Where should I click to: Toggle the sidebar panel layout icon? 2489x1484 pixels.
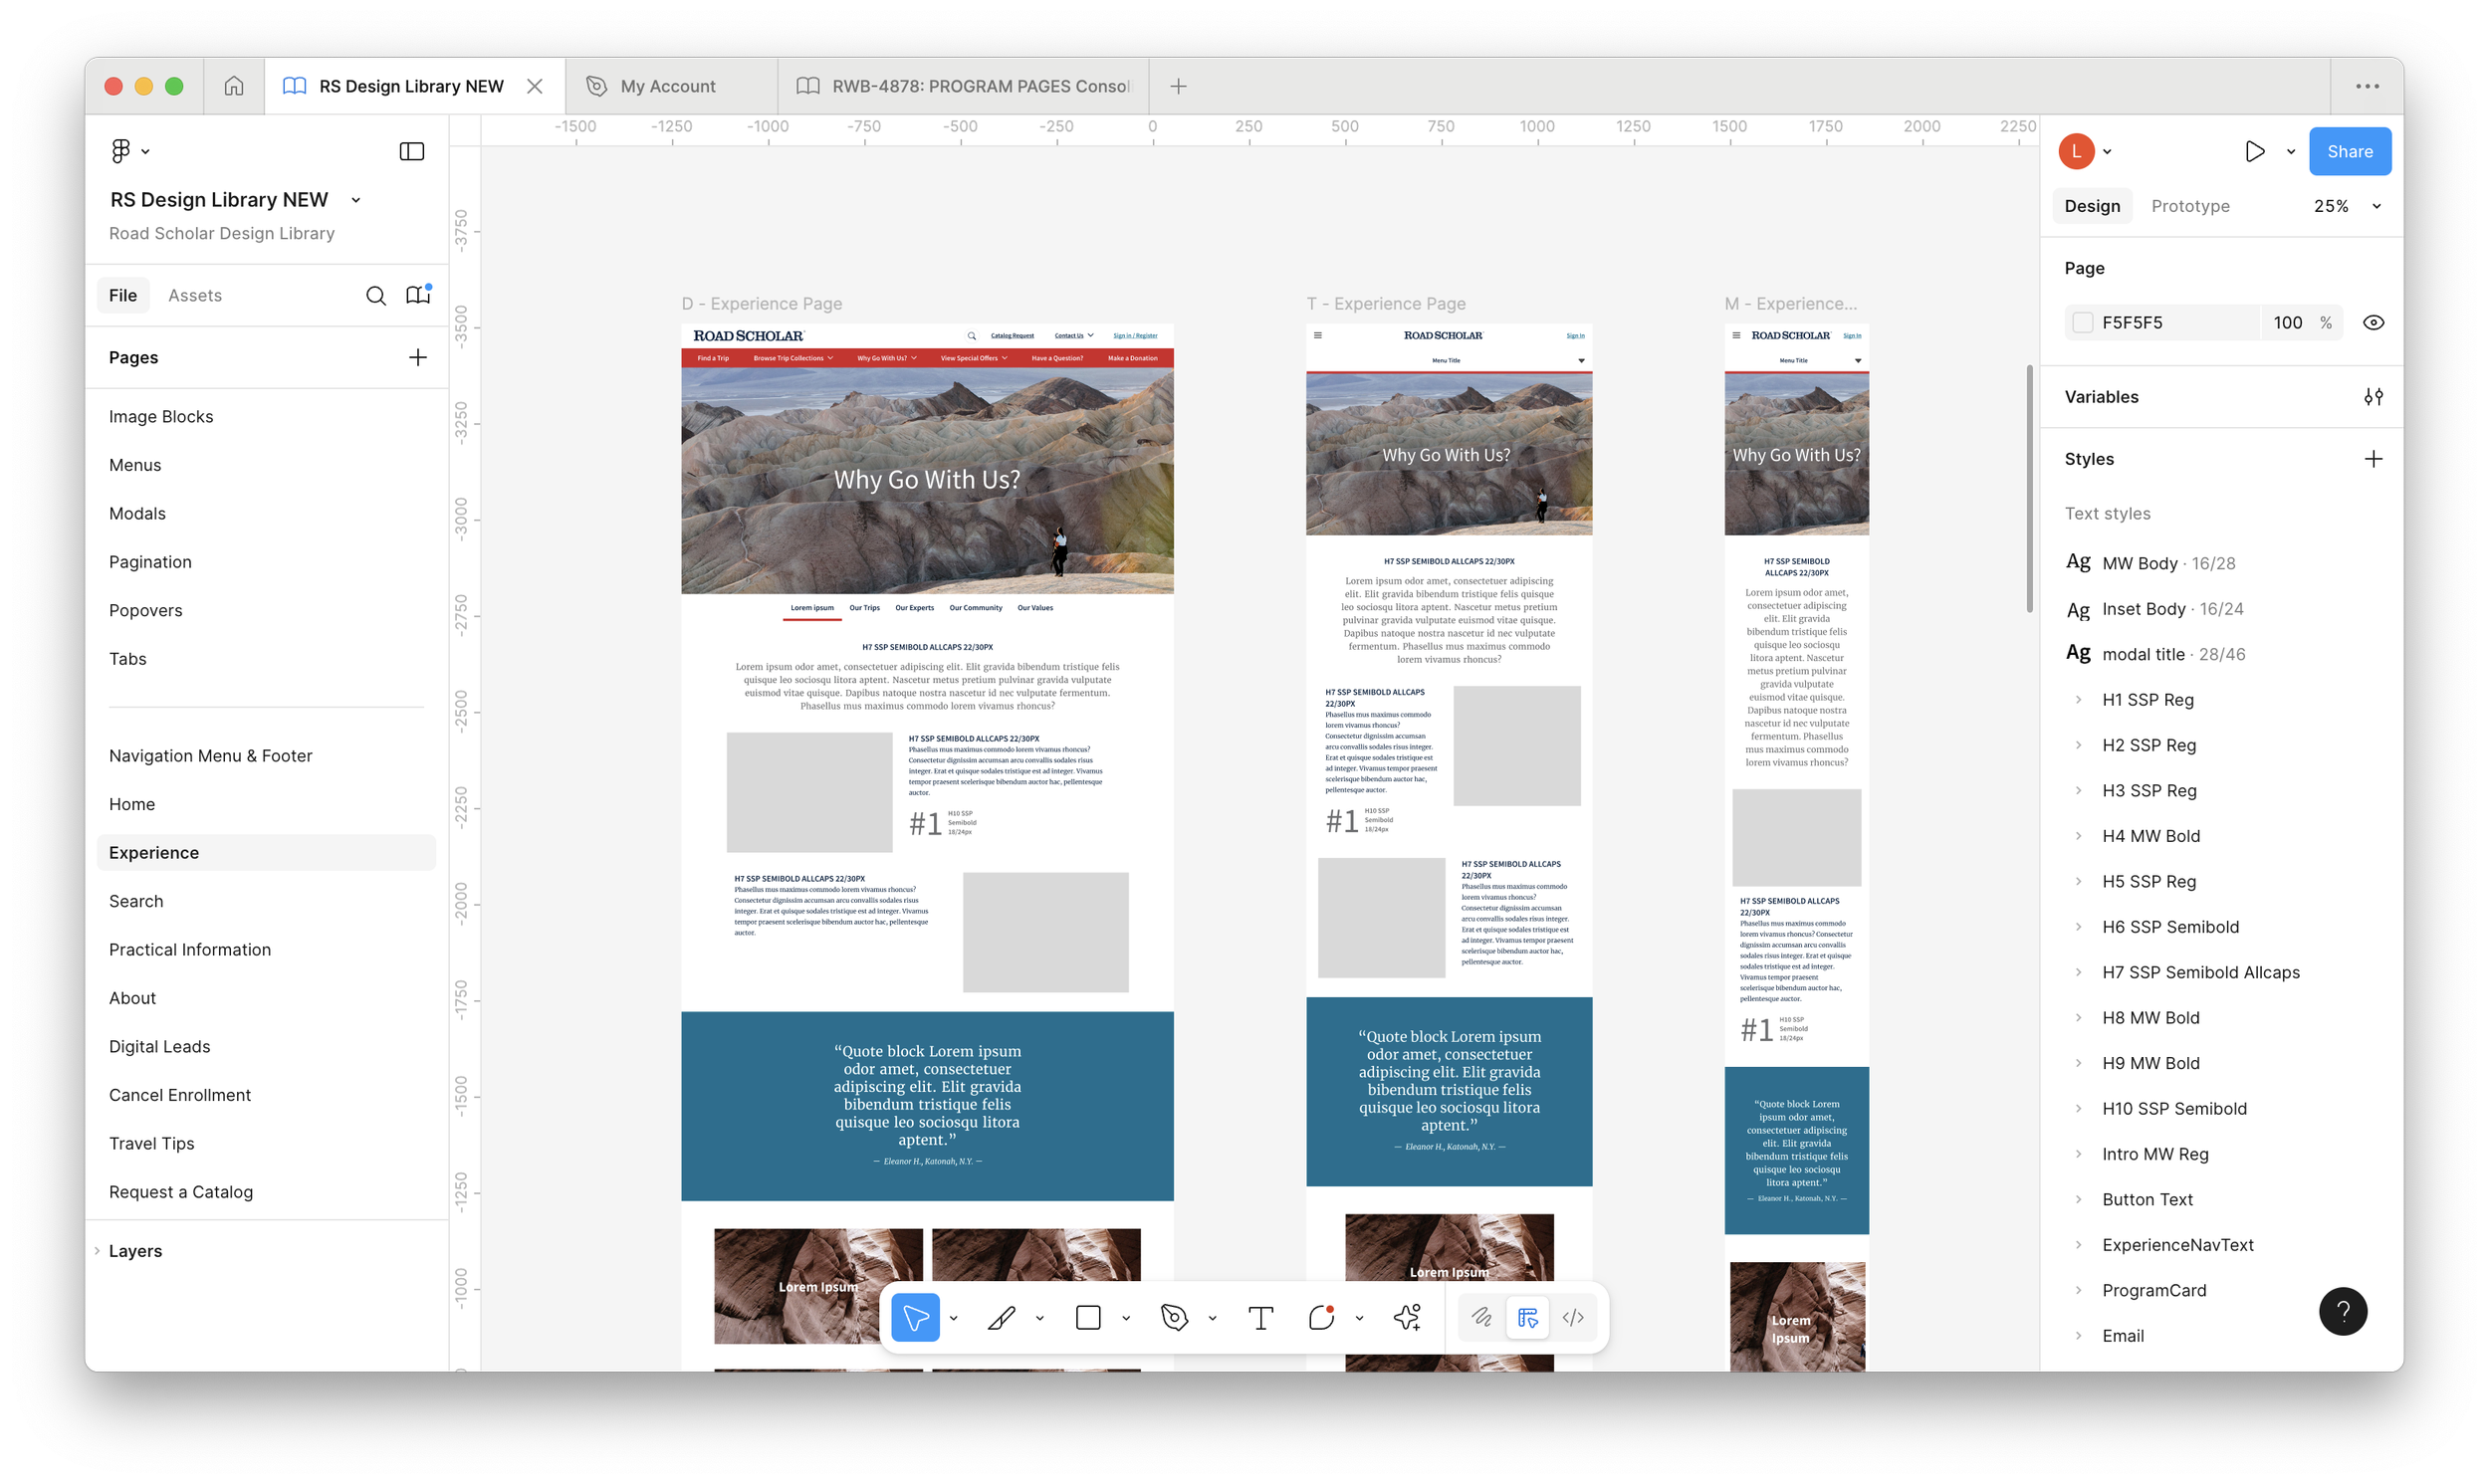pyautogui.click(x=411, y=152)
